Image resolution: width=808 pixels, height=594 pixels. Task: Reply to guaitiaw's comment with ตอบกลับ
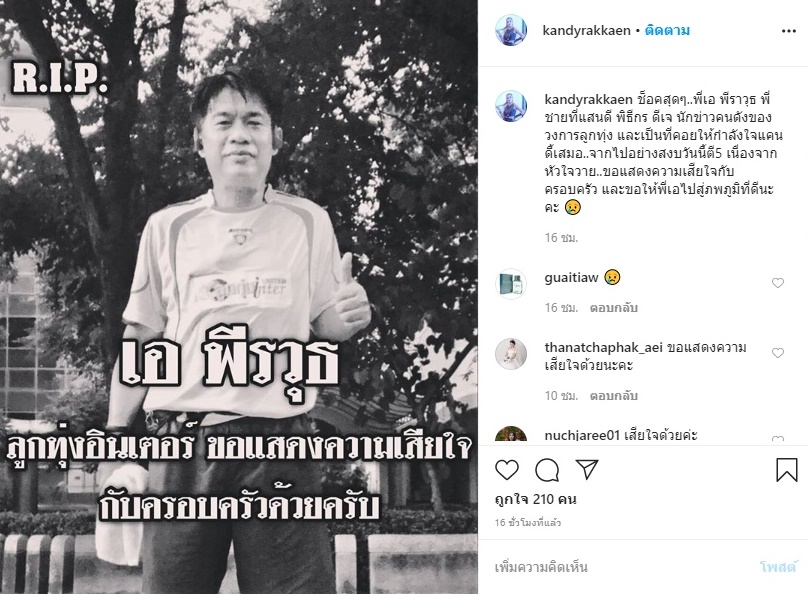pos(614,308)
